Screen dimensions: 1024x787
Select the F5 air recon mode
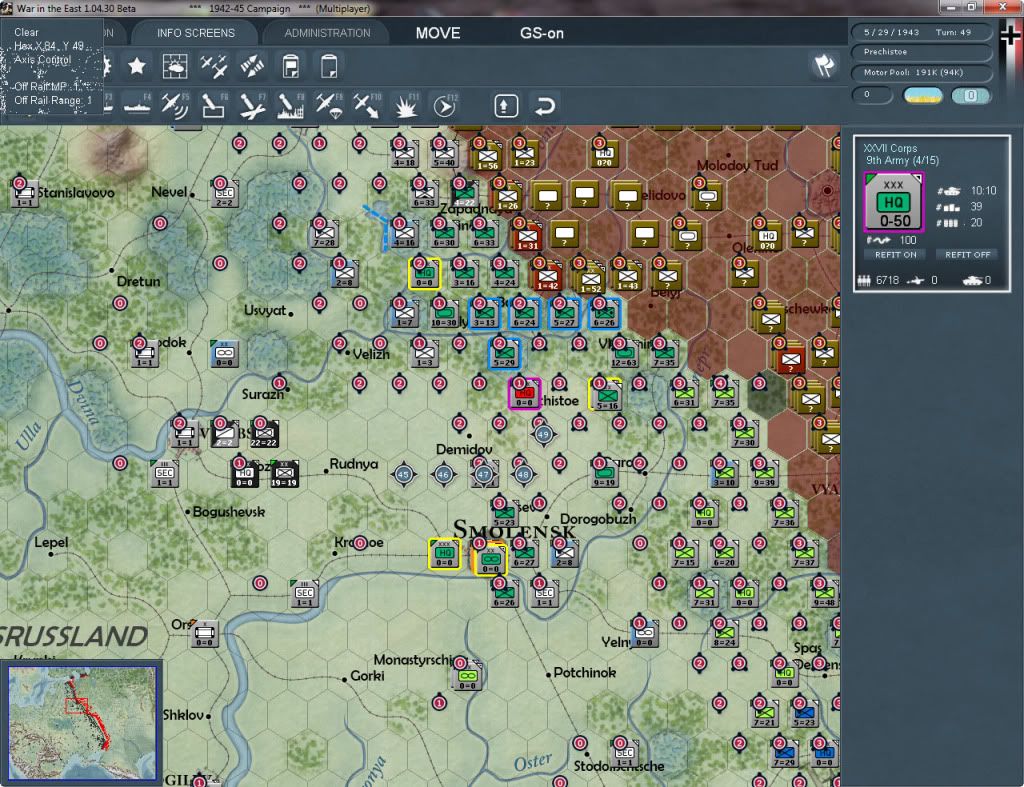coord(175,106)
